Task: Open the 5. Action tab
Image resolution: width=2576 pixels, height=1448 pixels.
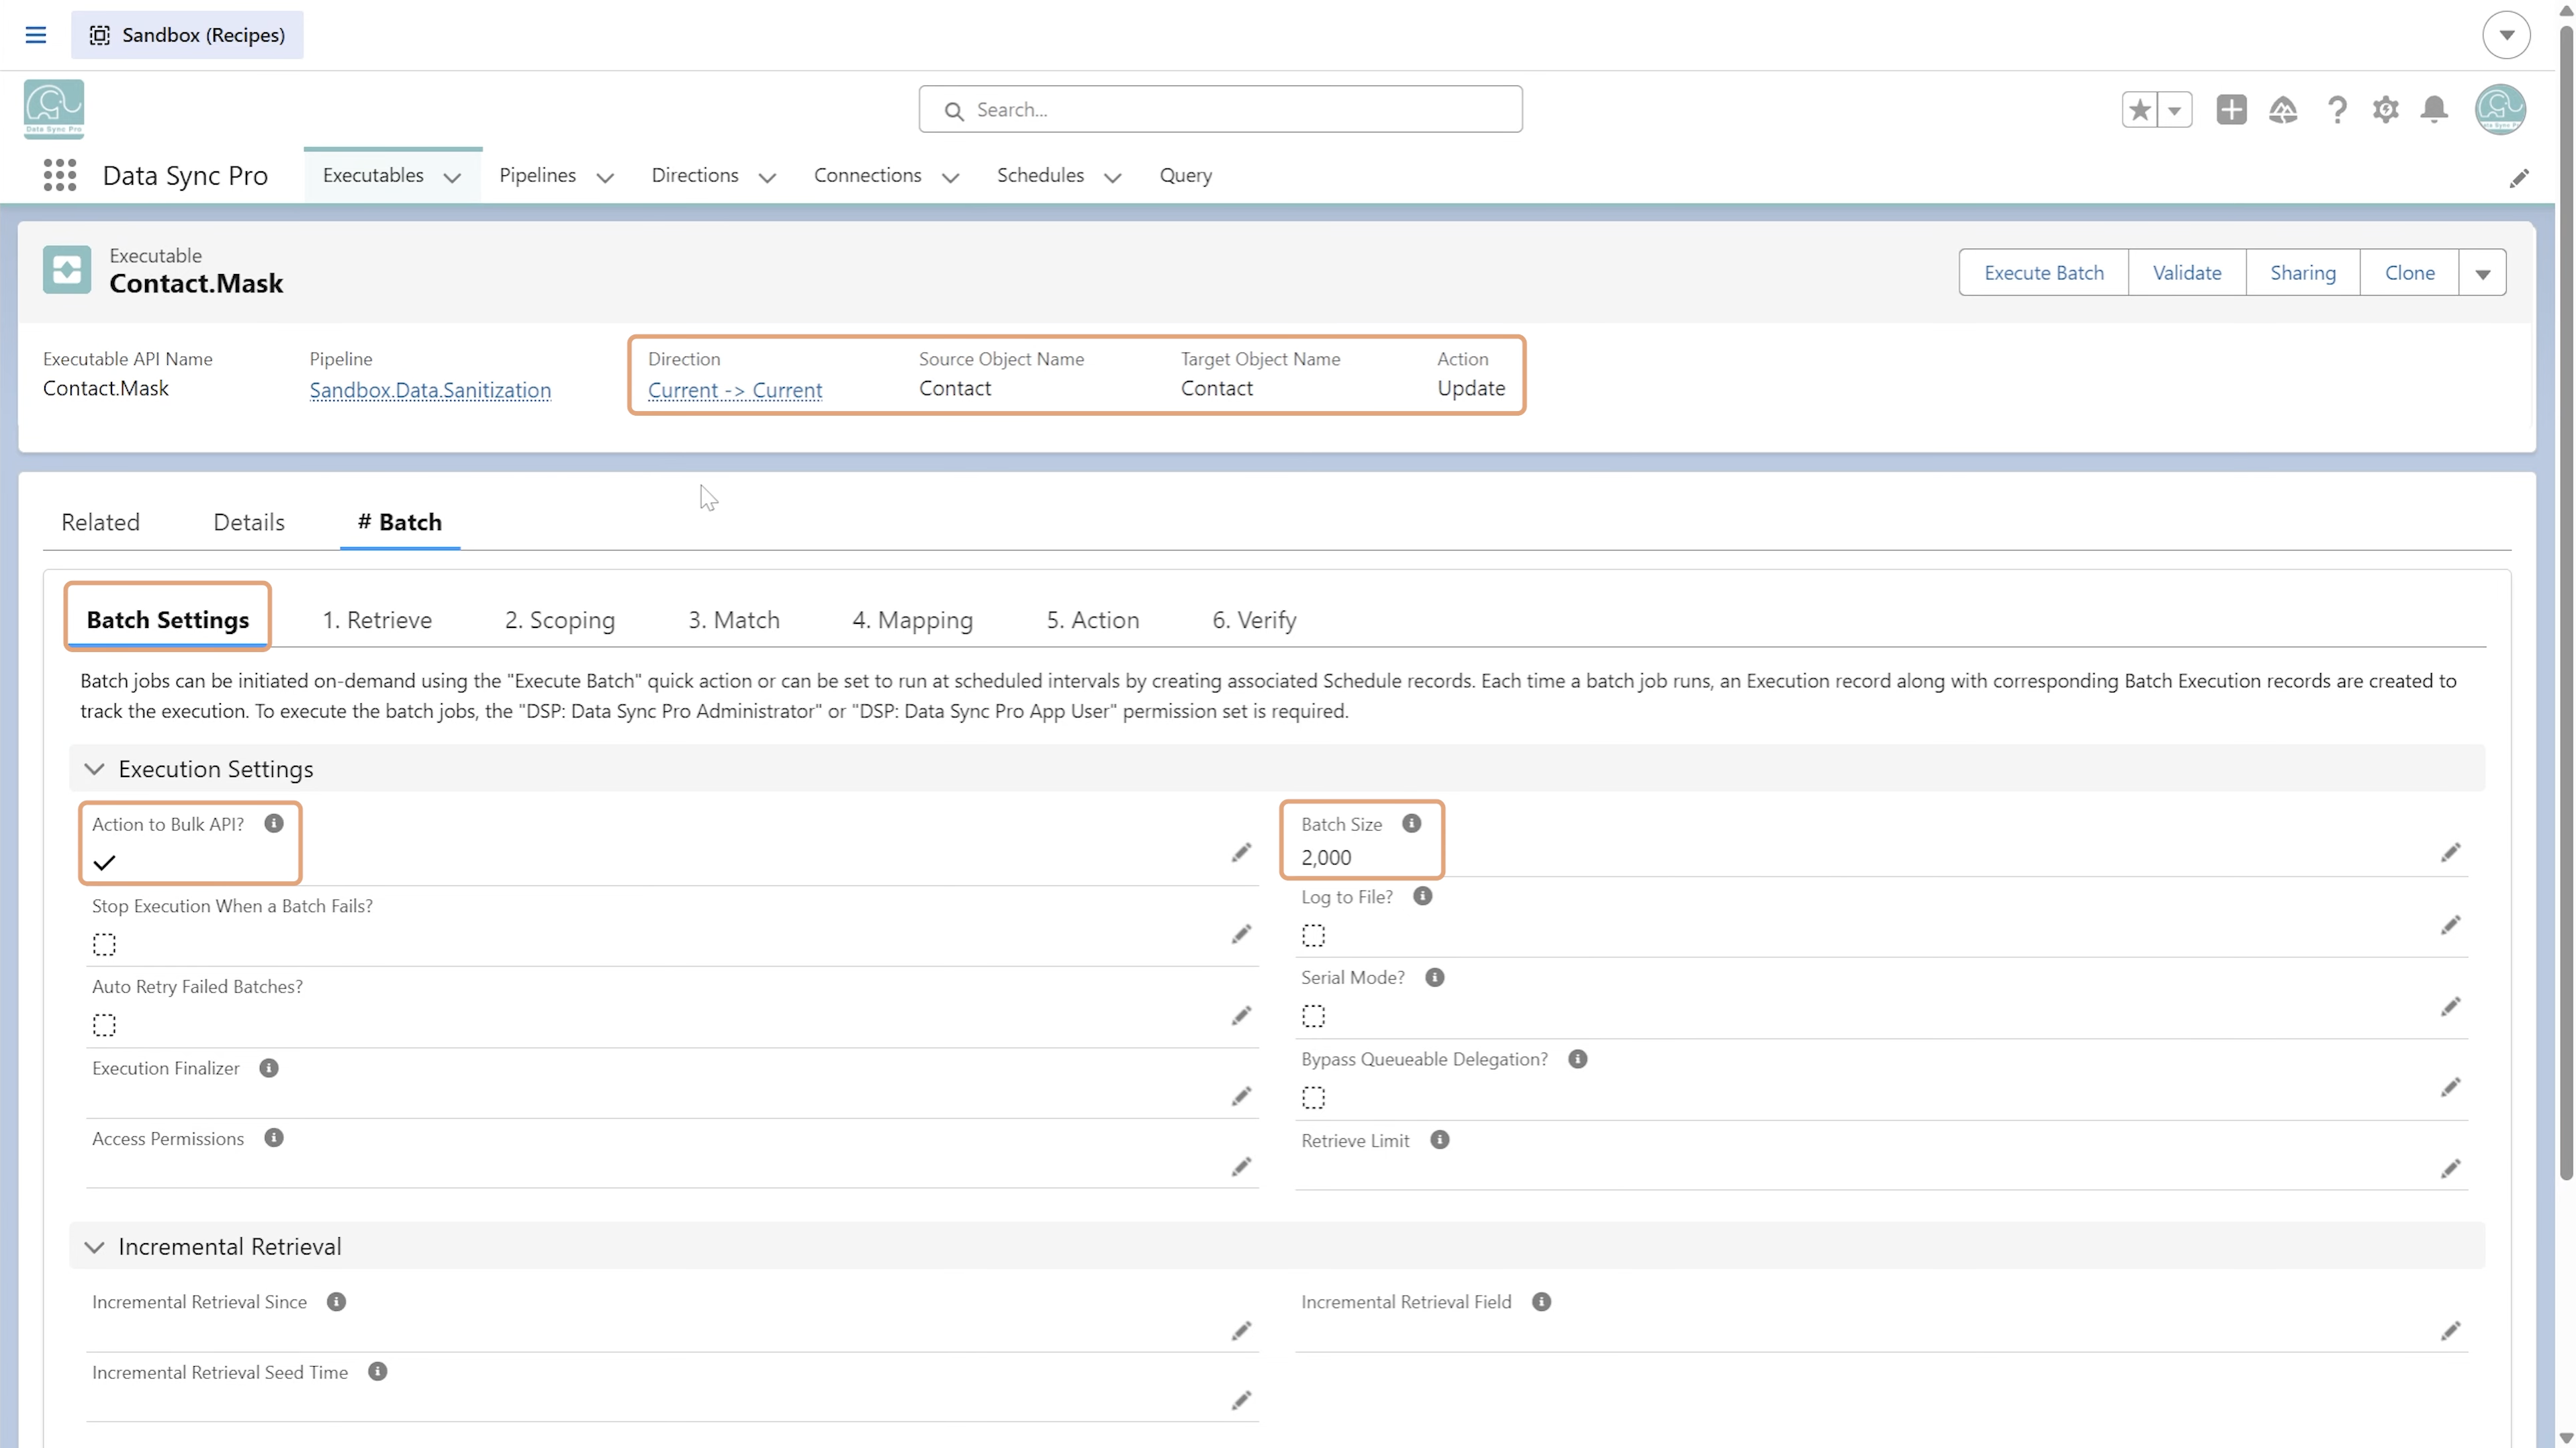Action: [x=1093, y=620]
